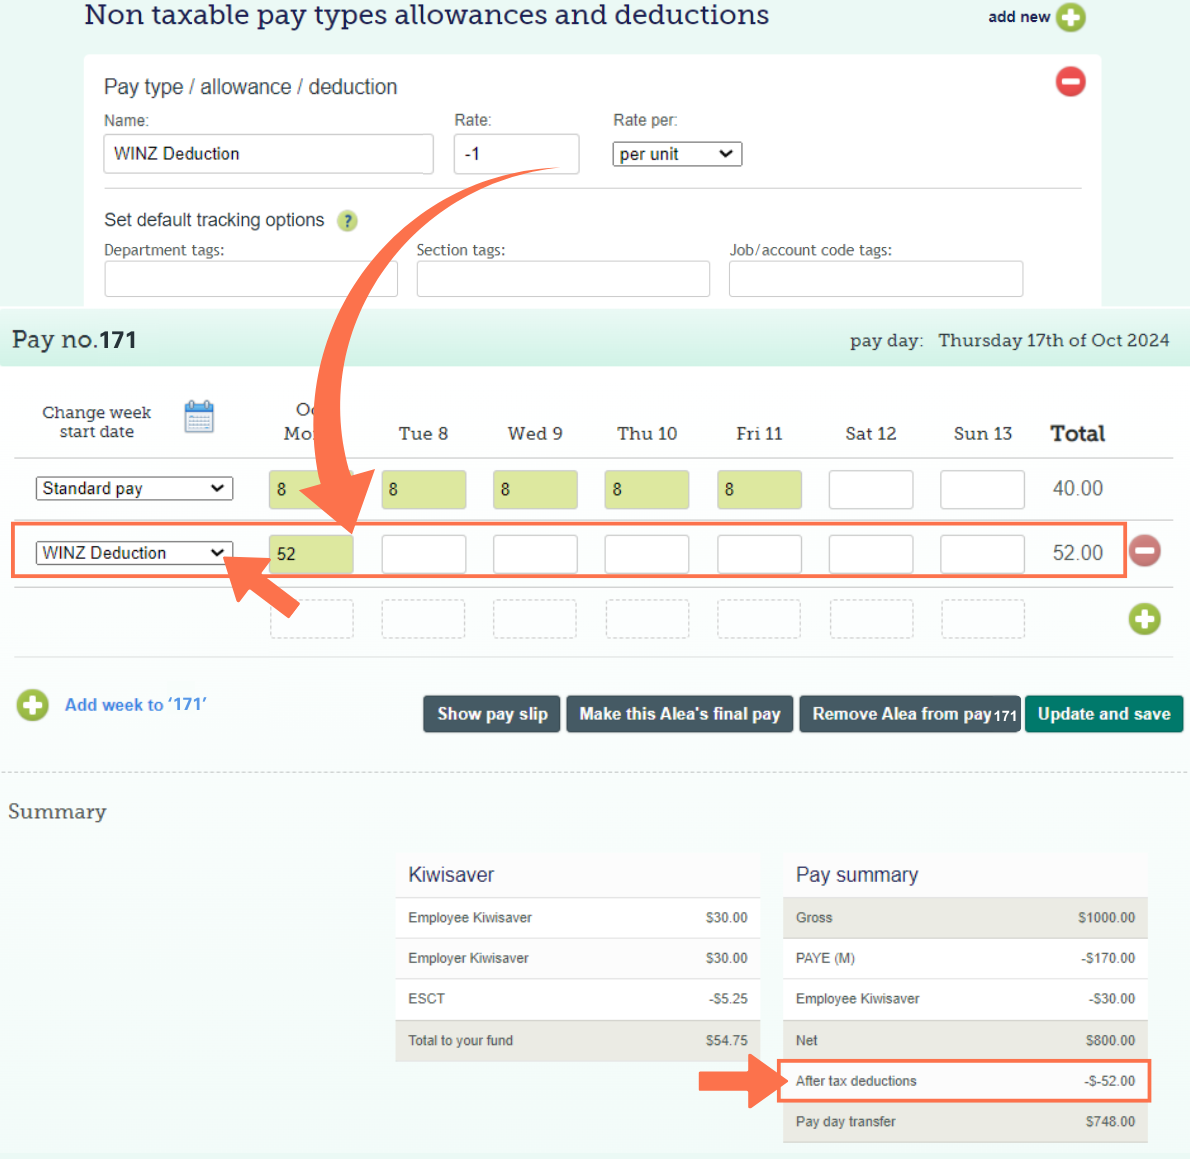Remove the WINZ Deduction pay type definition
This screenshot has height=1159, width=1190.
[x=1070, y=81]
